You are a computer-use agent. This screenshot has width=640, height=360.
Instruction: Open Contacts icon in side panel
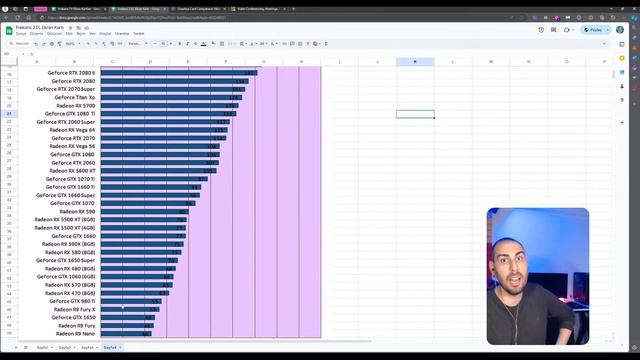[622, 86]
